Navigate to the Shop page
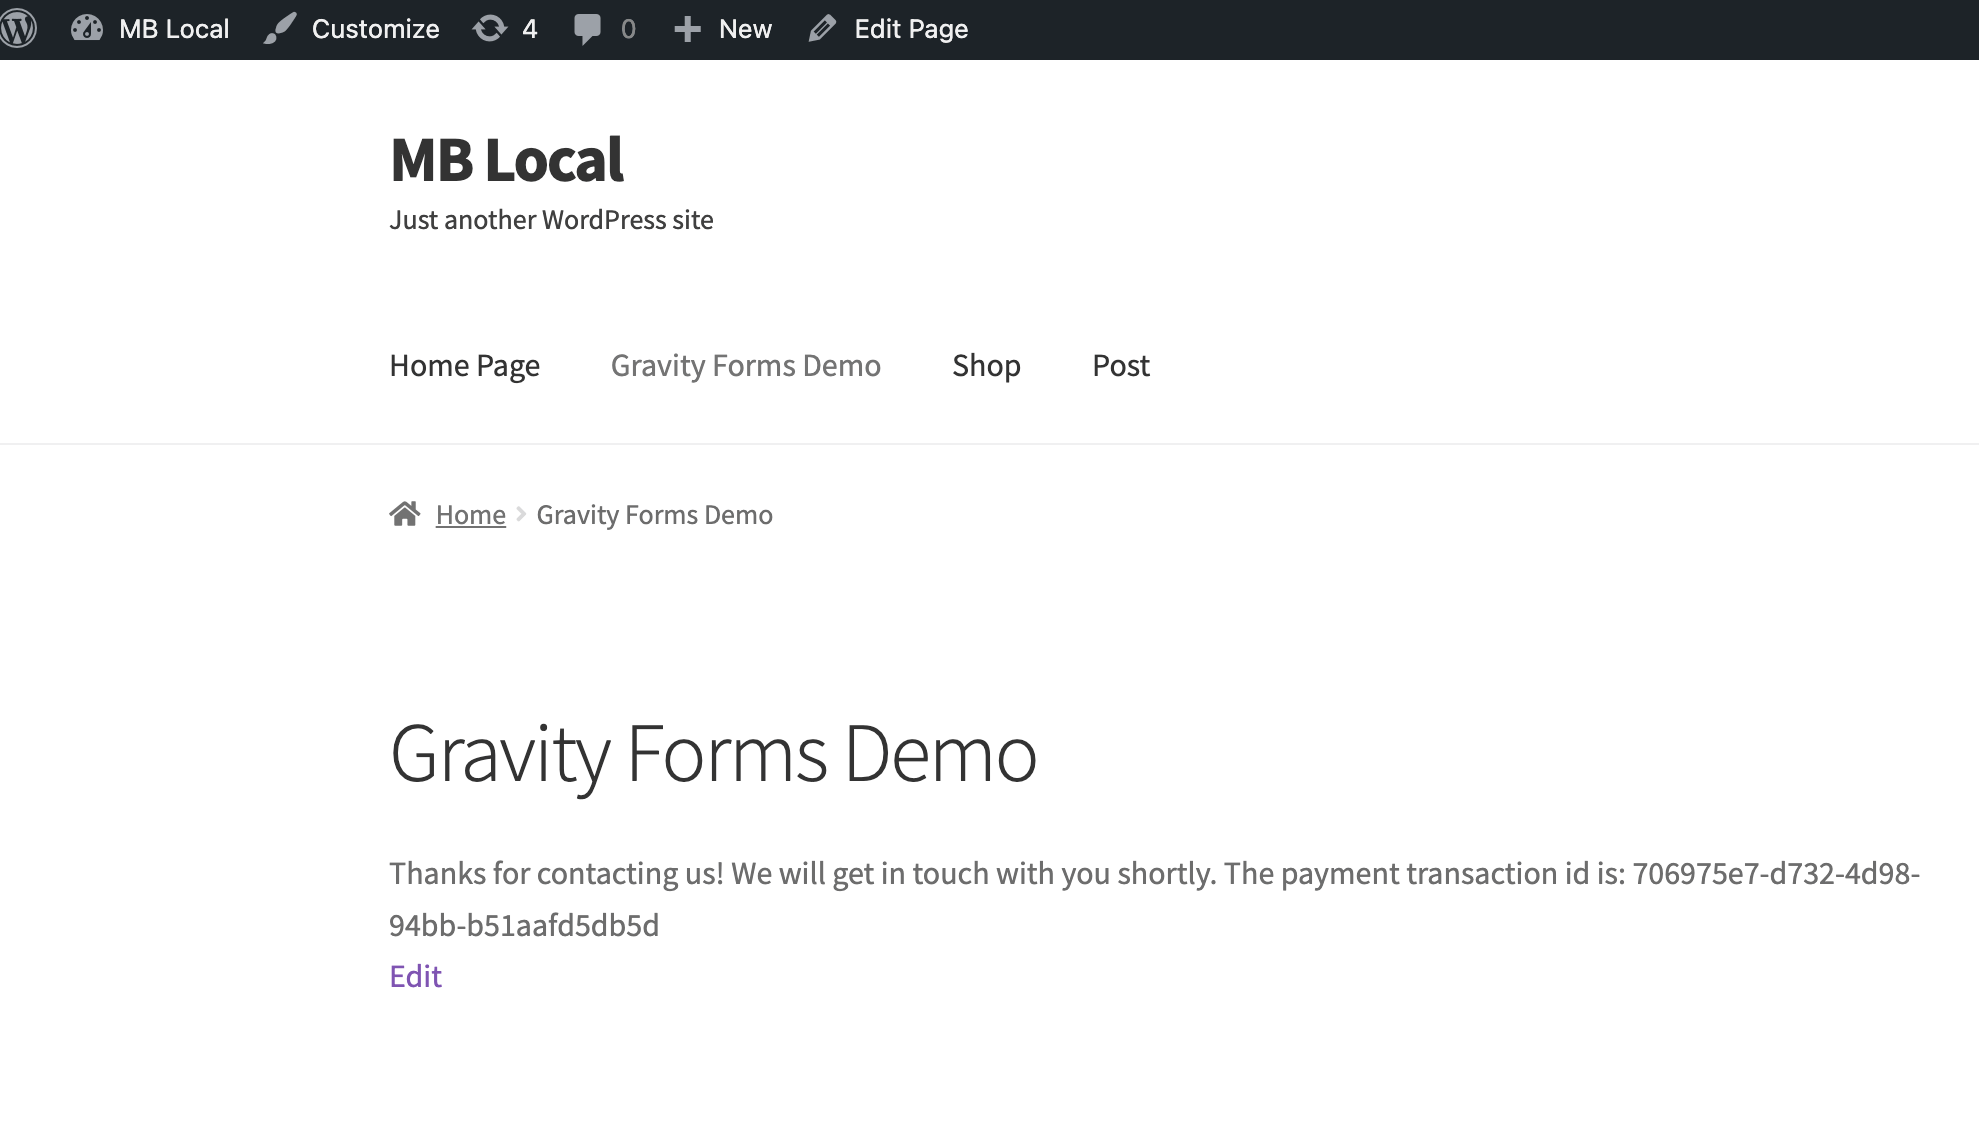1979x1124 pixels. coord(986,366)
